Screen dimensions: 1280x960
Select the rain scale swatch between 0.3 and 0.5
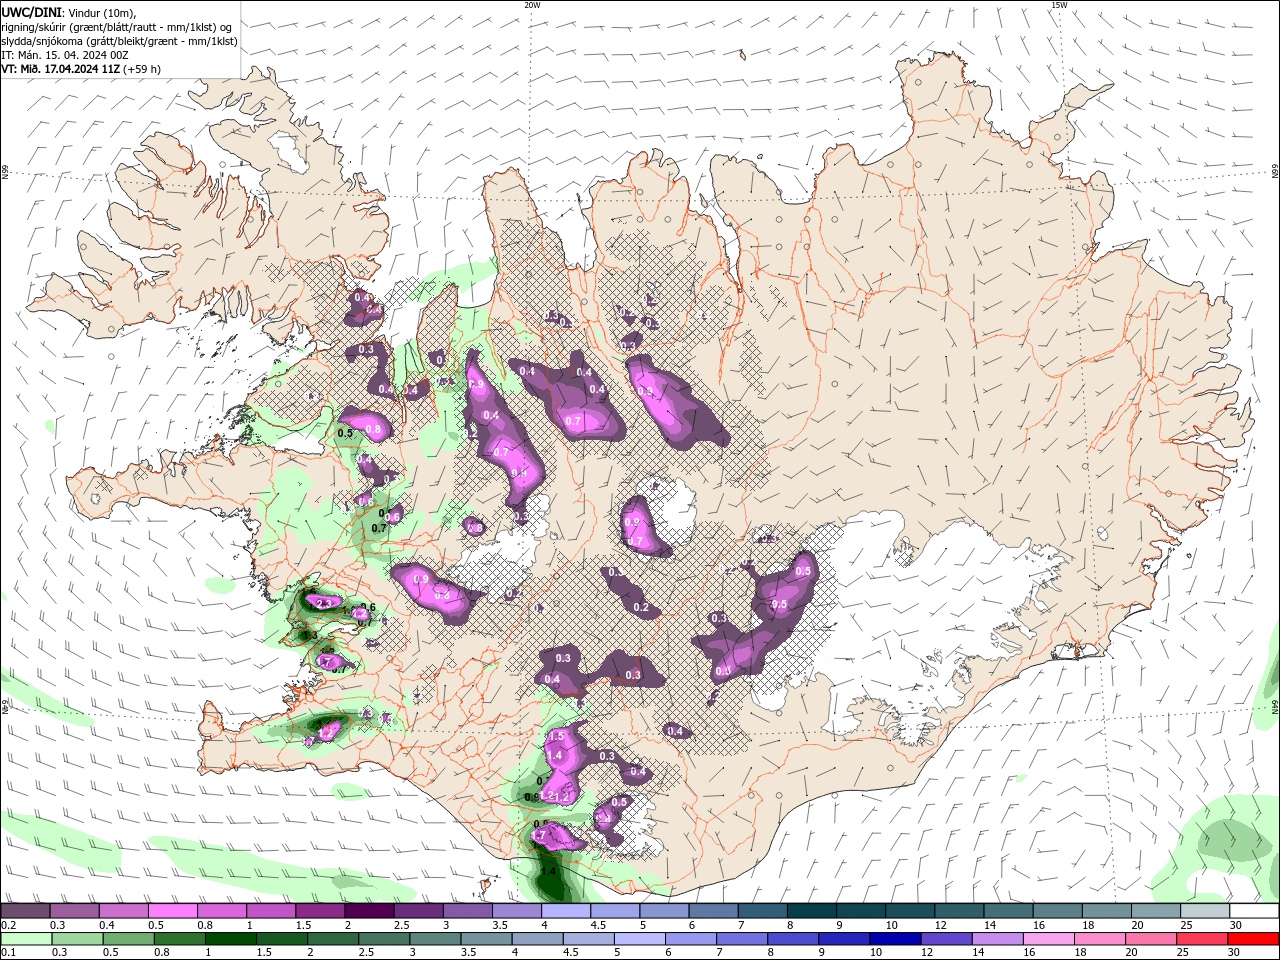(77, 939)
